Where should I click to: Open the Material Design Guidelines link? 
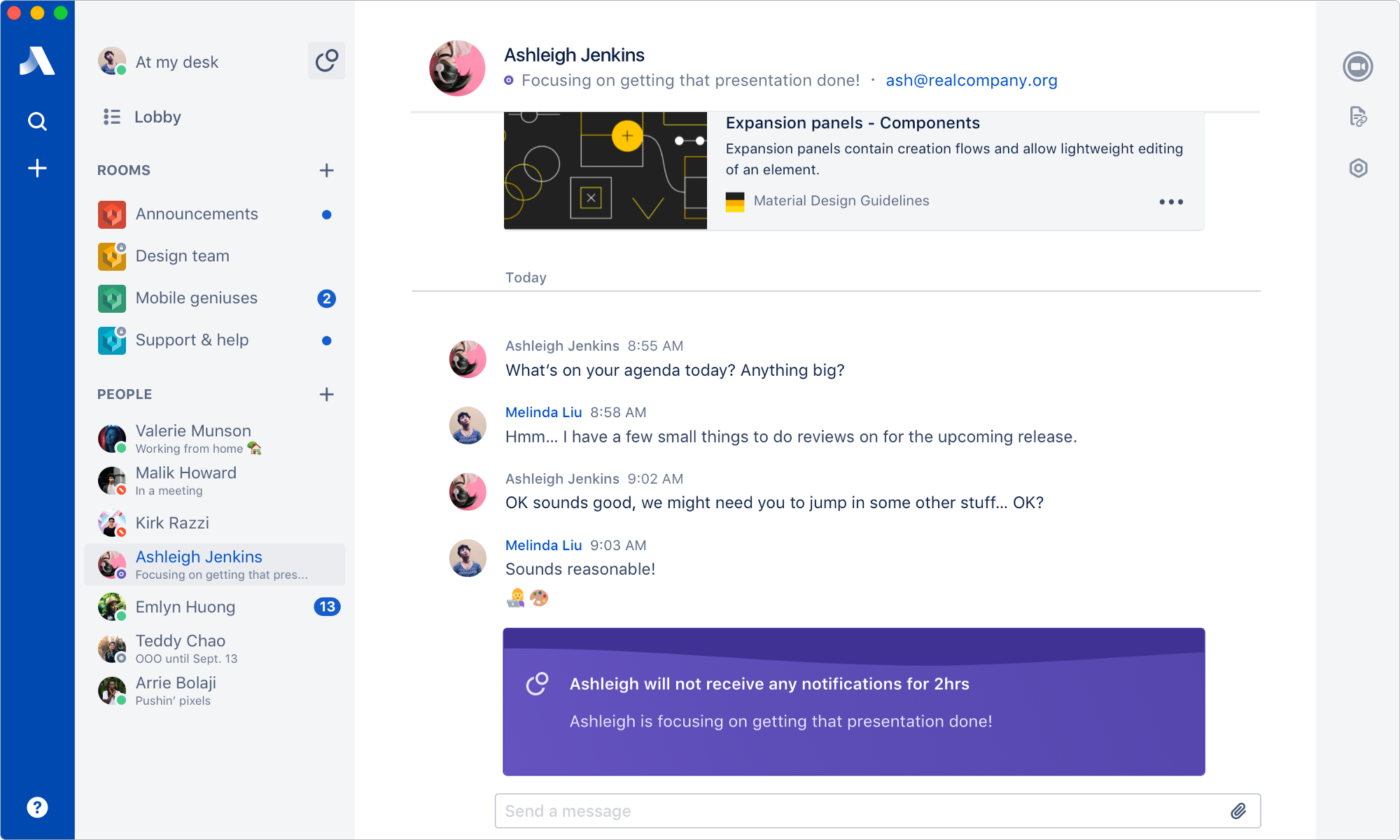(841, 200)
